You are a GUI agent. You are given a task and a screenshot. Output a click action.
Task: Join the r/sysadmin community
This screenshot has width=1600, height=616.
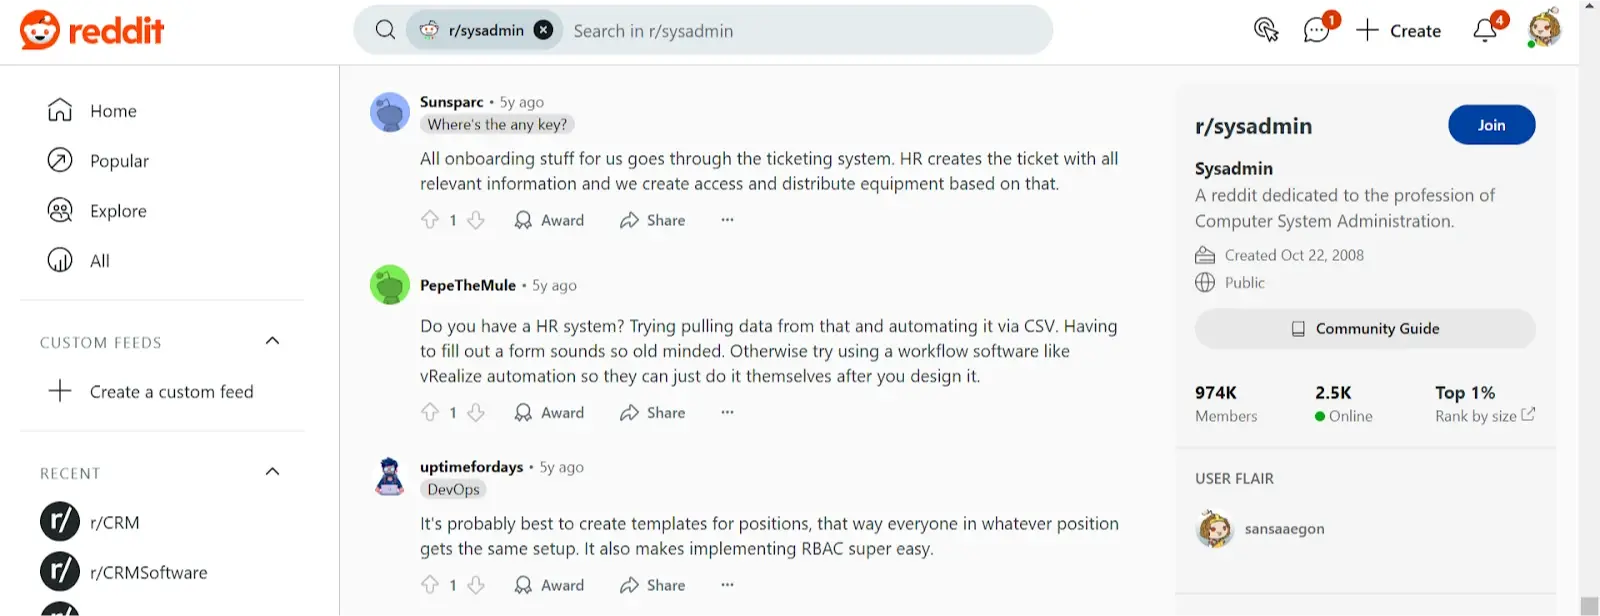pos(1490,125)
